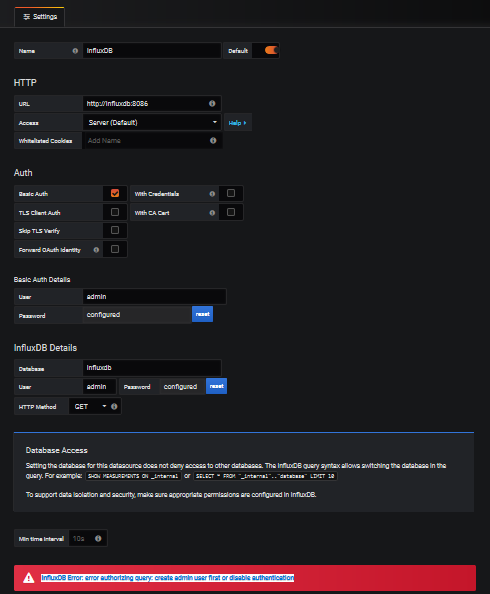Click the Whitelisted Cookies info icon
The image size is (490, 594).
pyautogui.click(x=213, y=141)
